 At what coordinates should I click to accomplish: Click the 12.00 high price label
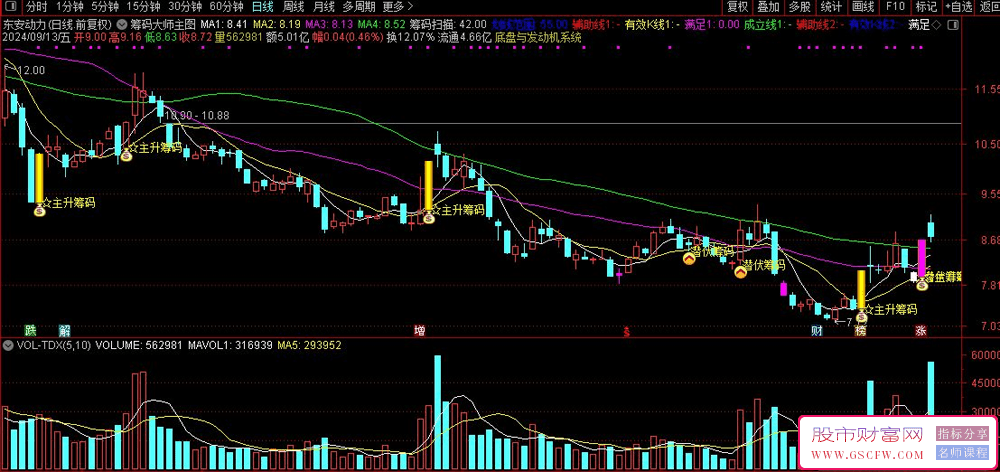30,70
